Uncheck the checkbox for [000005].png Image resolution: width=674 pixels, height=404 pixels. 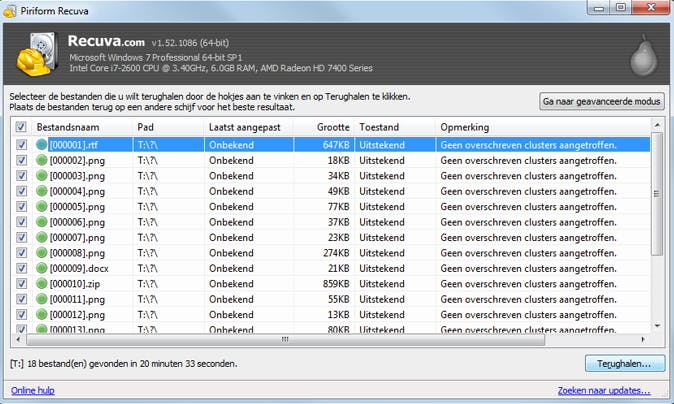pyautogui.click(x=21, y=207)
